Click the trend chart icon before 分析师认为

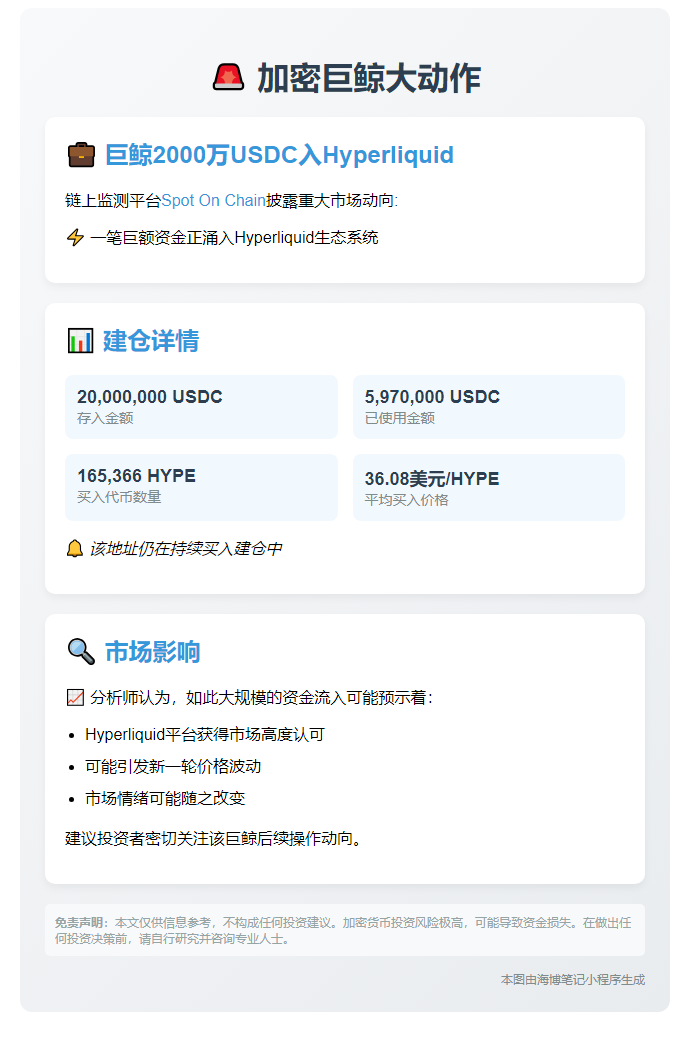click(x=75, y=698)
